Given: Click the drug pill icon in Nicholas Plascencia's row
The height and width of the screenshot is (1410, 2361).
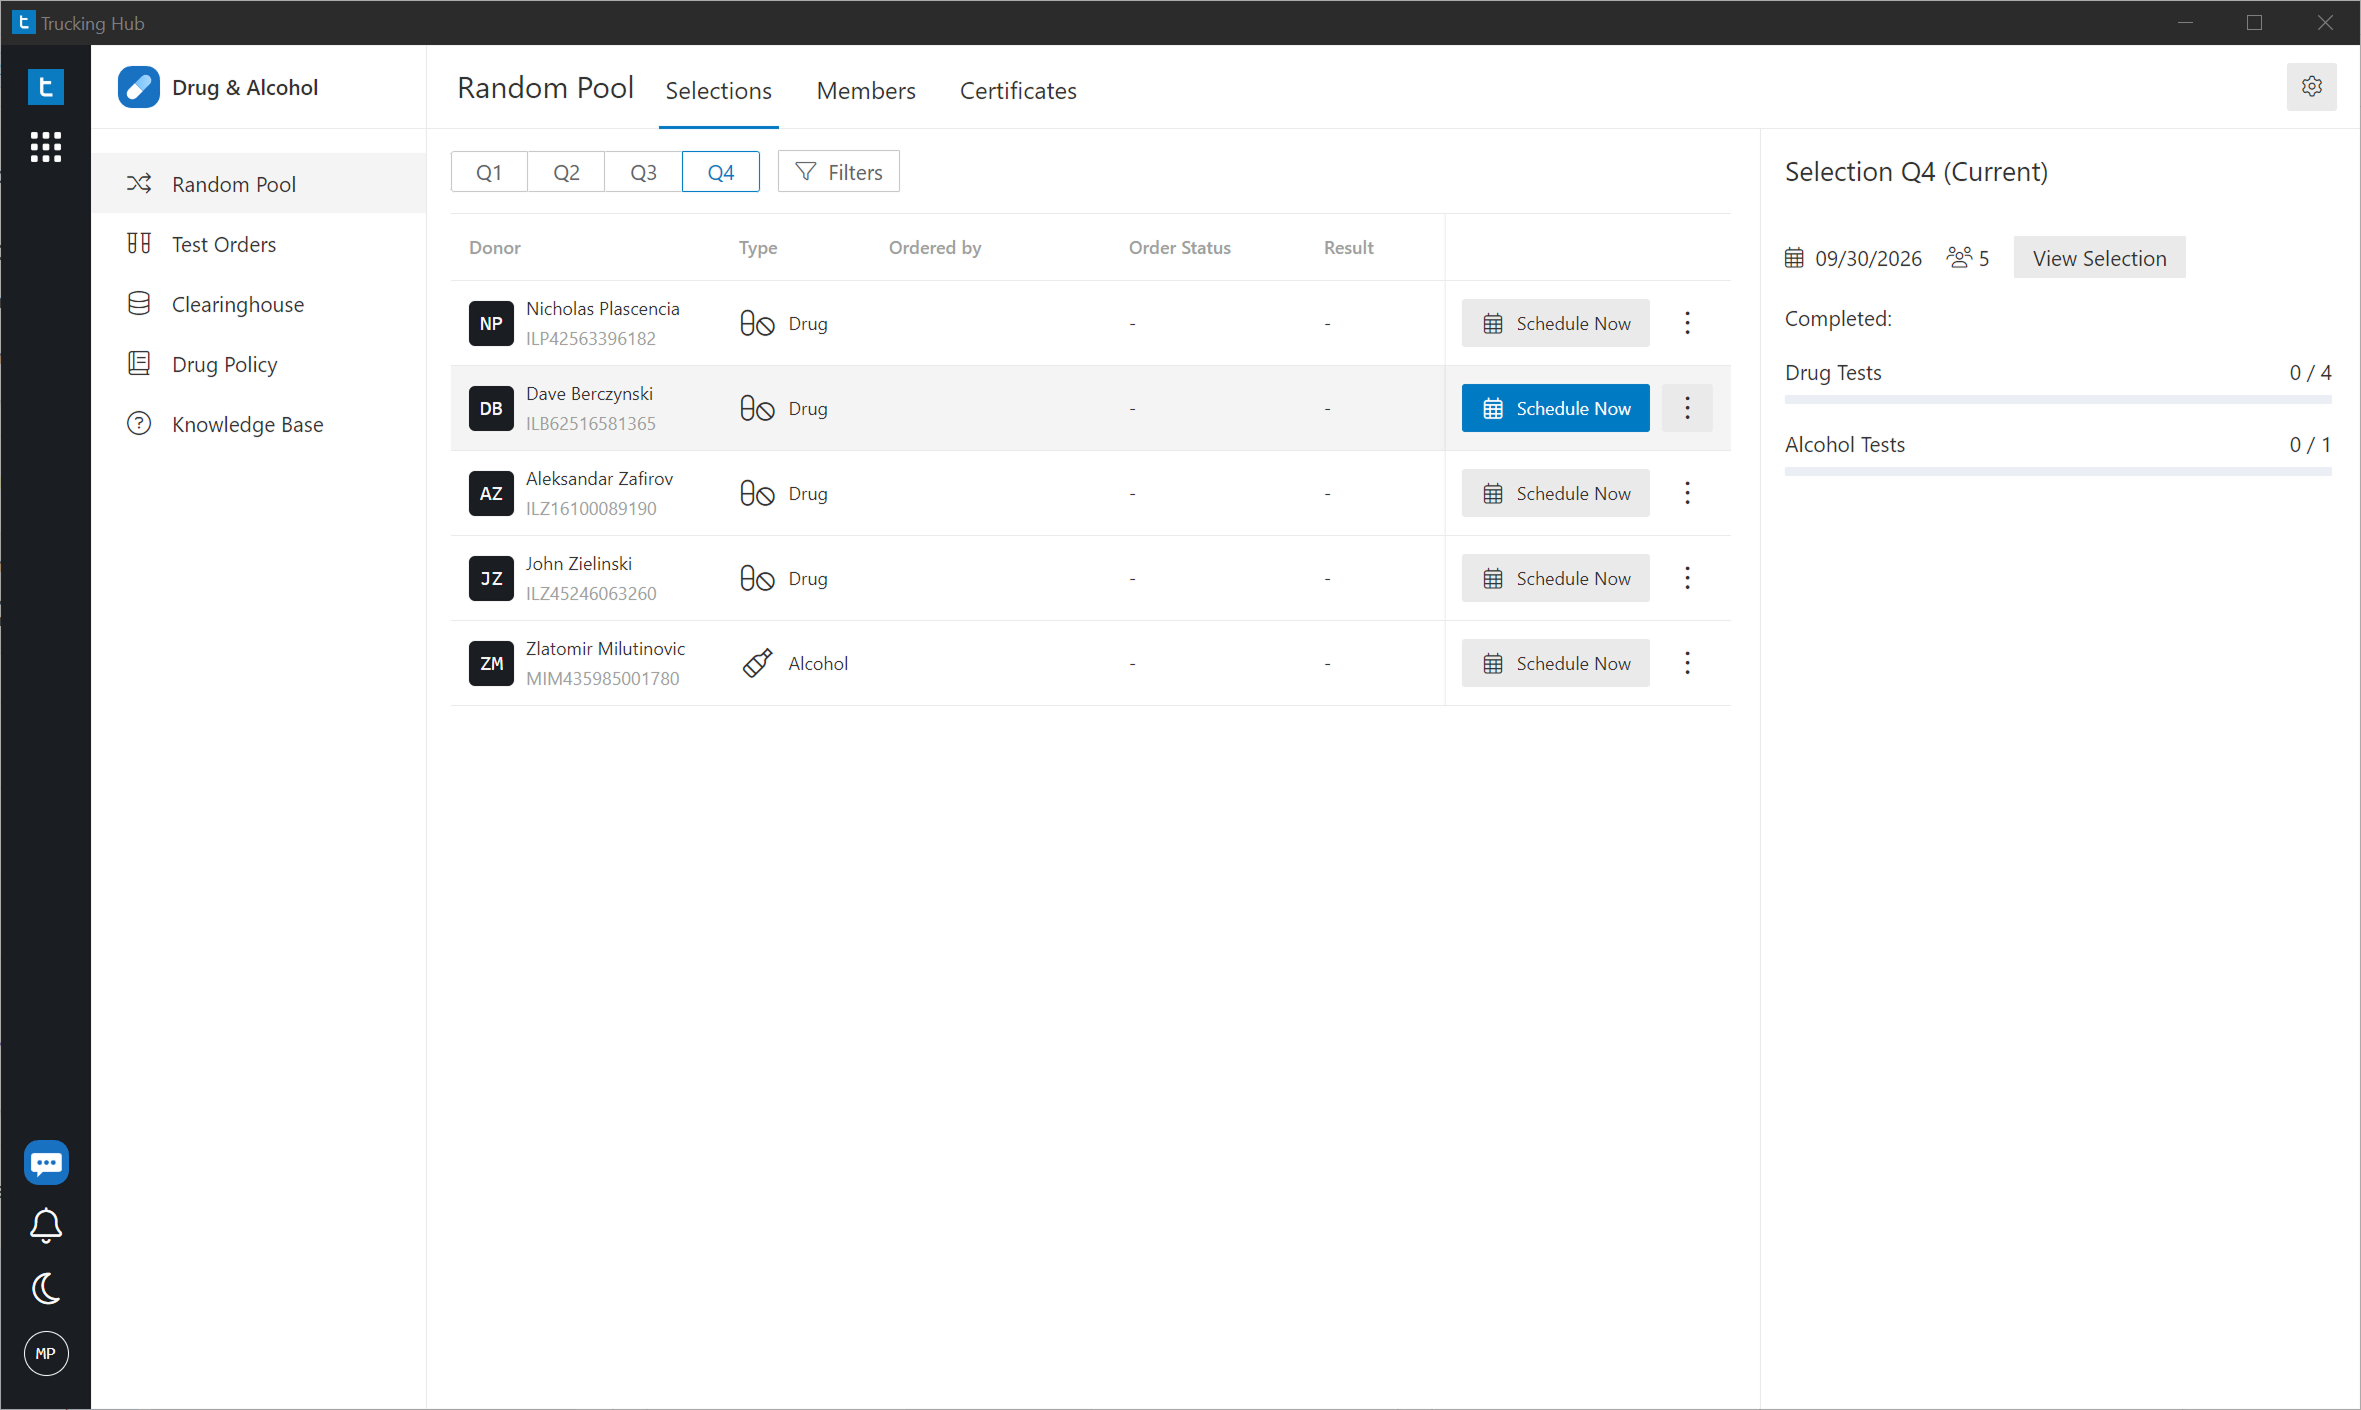Looking at the screenshot, I should 757,323.
